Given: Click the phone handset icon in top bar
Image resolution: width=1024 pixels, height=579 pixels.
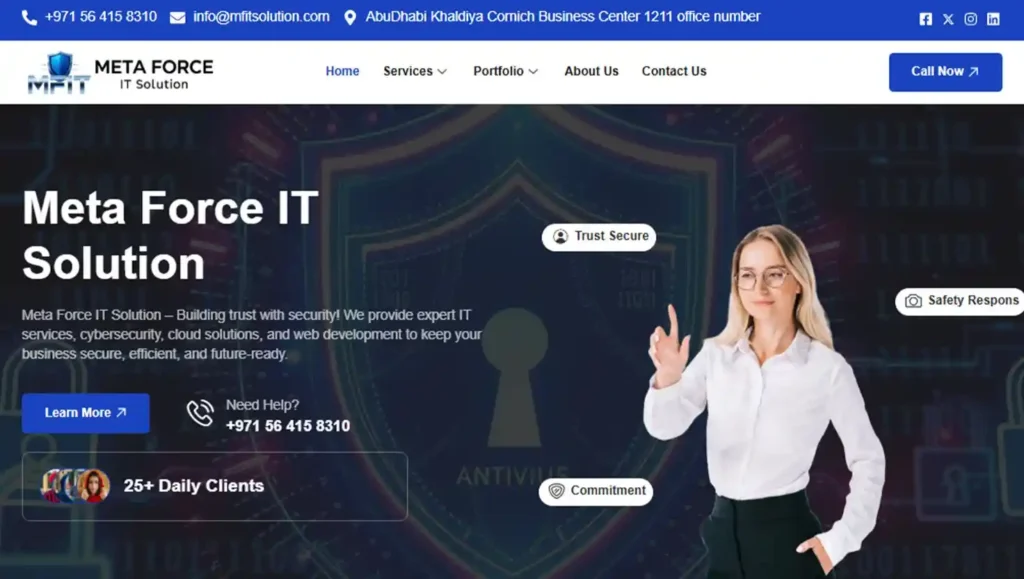Looking at the screenshot, I should point(29,18).
